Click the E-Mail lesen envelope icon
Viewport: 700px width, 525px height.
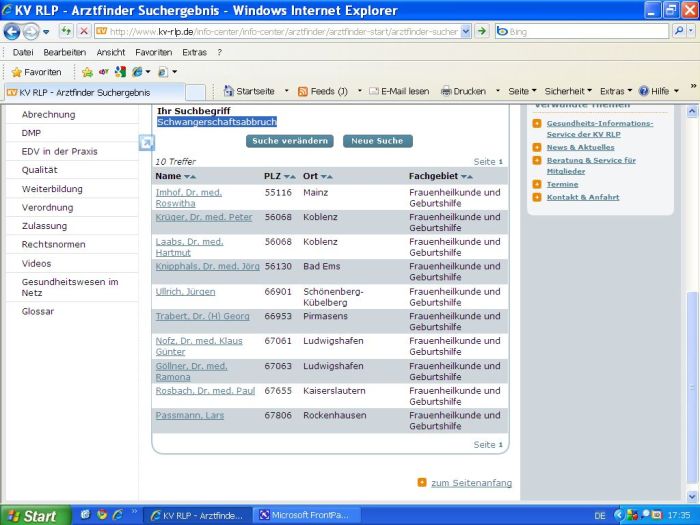pos(374,91)
